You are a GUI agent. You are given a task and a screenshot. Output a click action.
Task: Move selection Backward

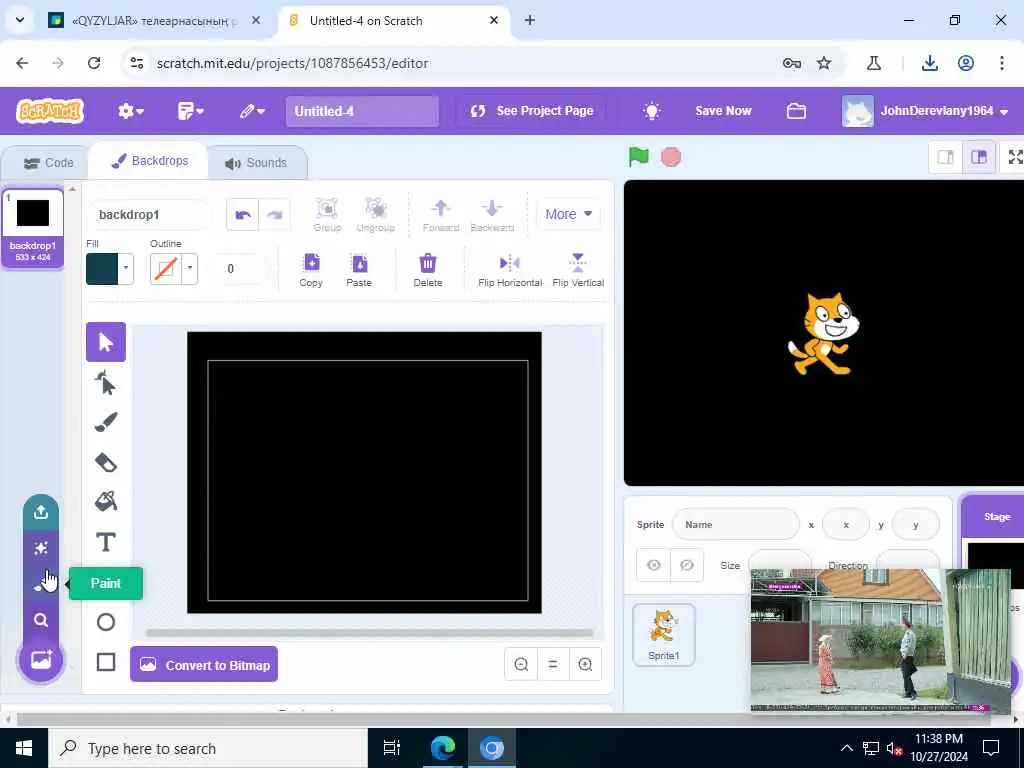point(492,215)
